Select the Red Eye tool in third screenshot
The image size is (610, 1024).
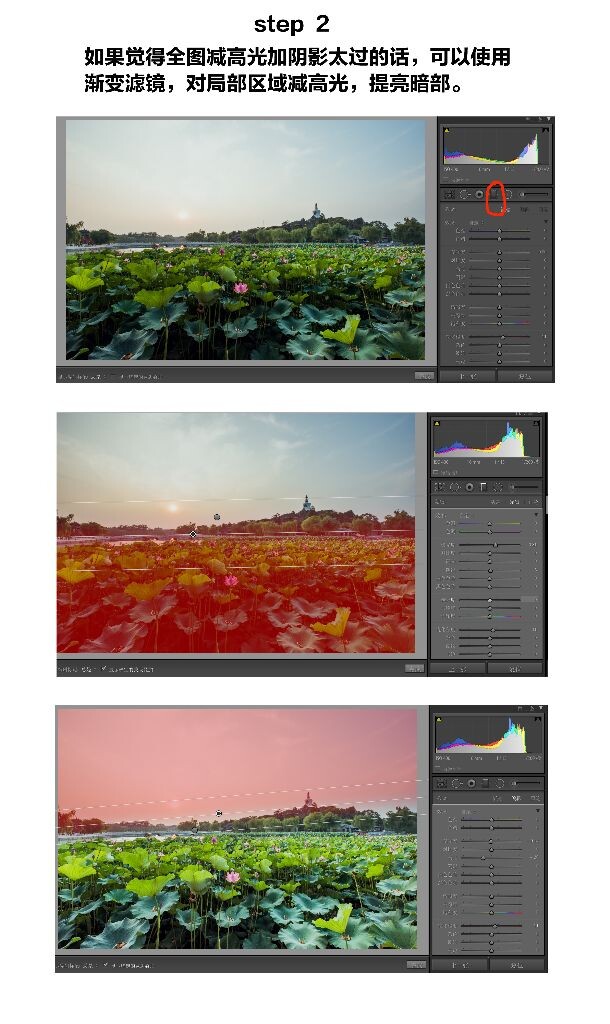click(472, 783)
